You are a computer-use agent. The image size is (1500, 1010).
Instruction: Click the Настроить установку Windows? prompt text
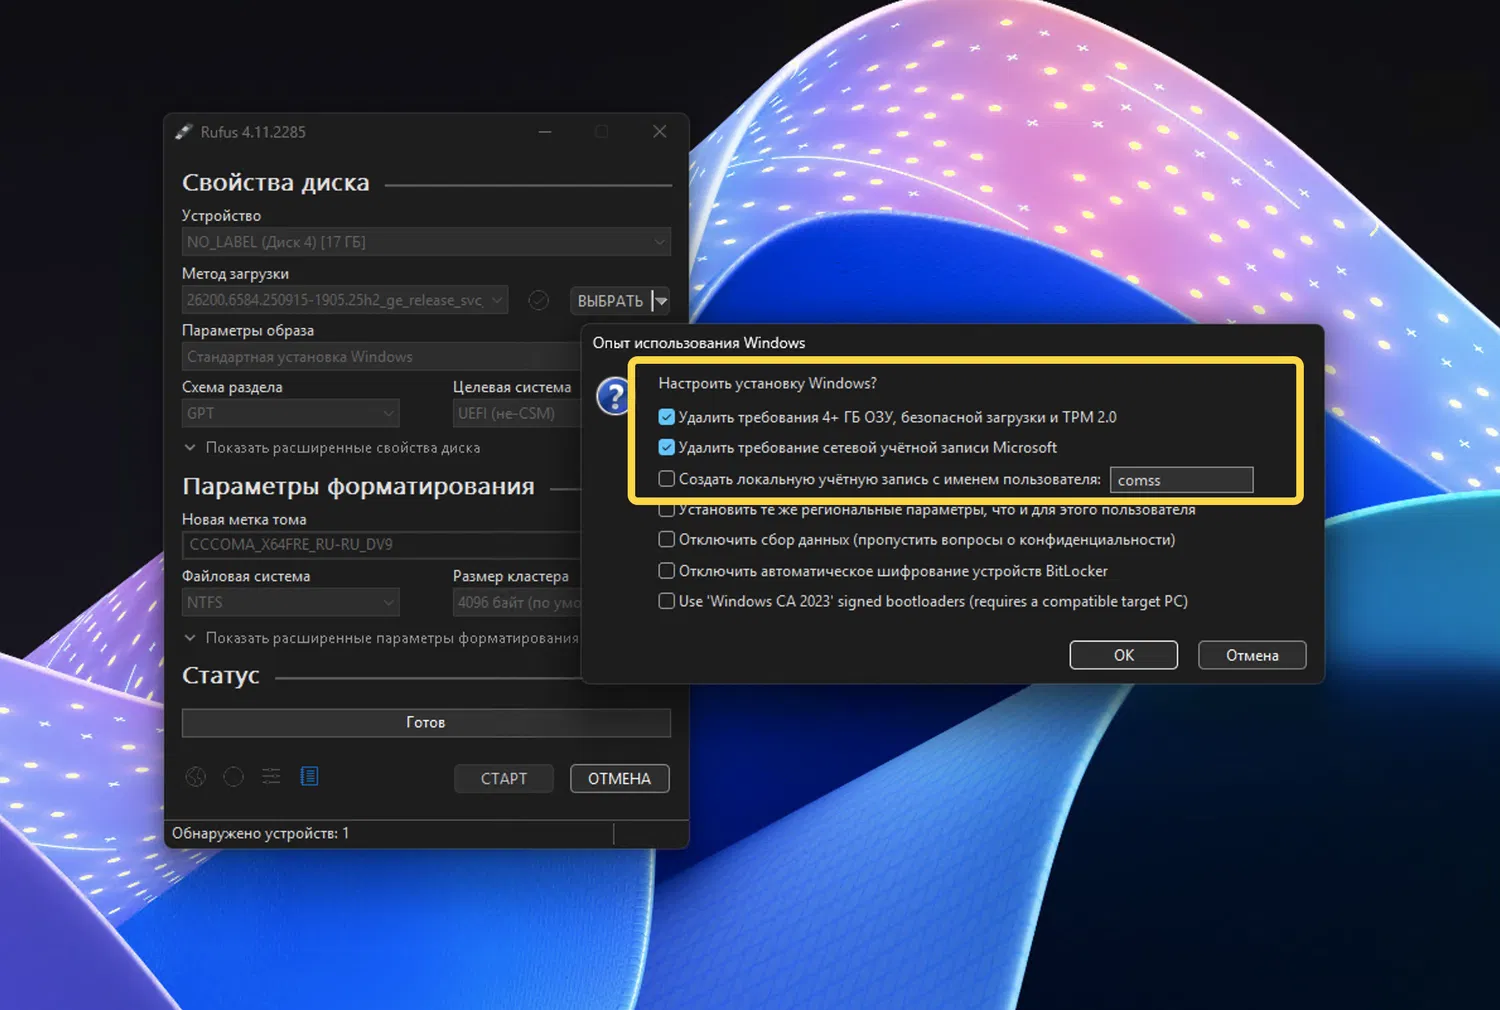pos(767,383)
